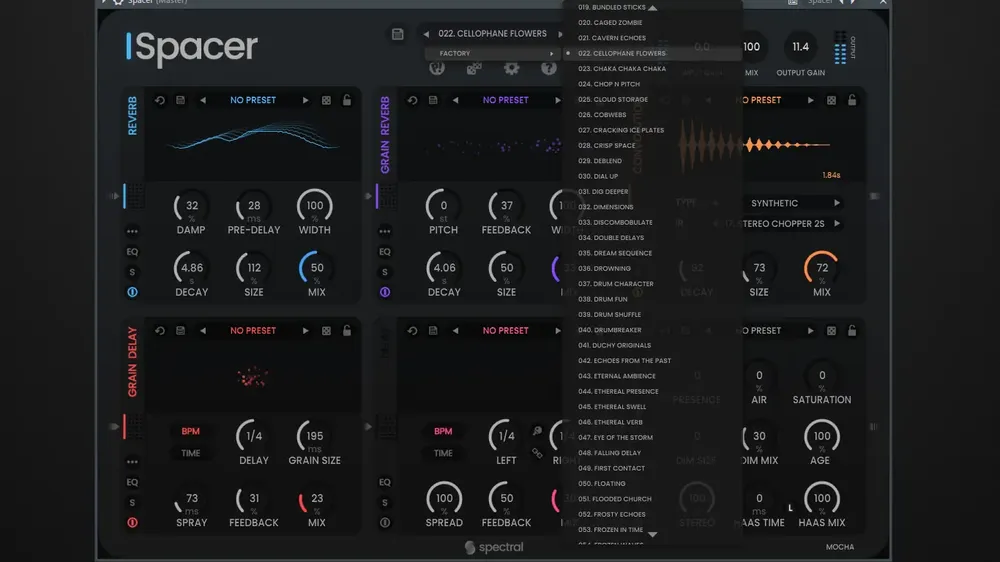Save the Grain Delay module preset
Image resolution: width=1000 pixels, height=562 pixels.
(180, 330)
